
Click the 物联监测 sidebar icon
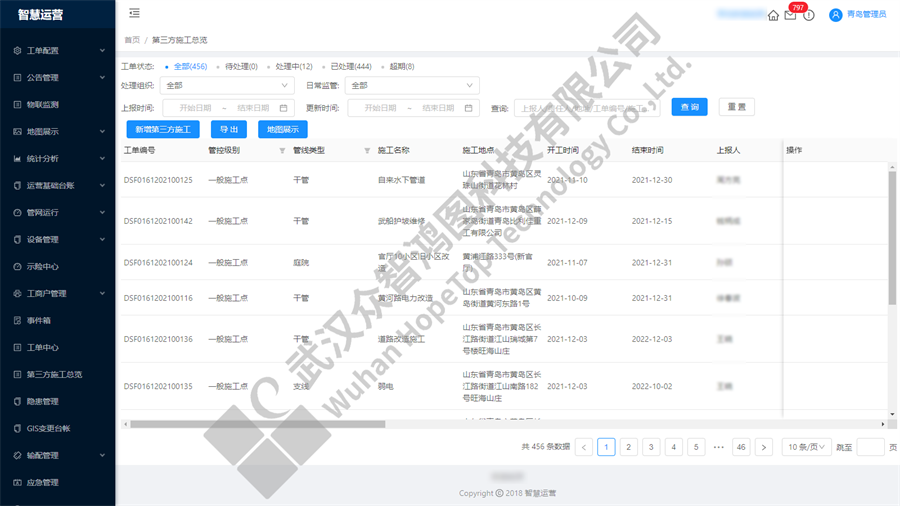pos(17,104)
